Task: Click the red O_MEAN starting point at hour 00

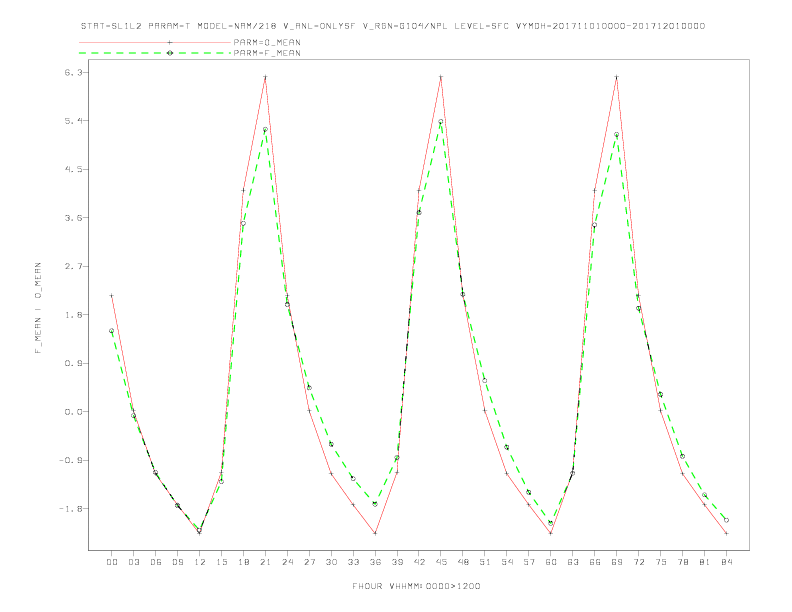Action: [112, 296]
